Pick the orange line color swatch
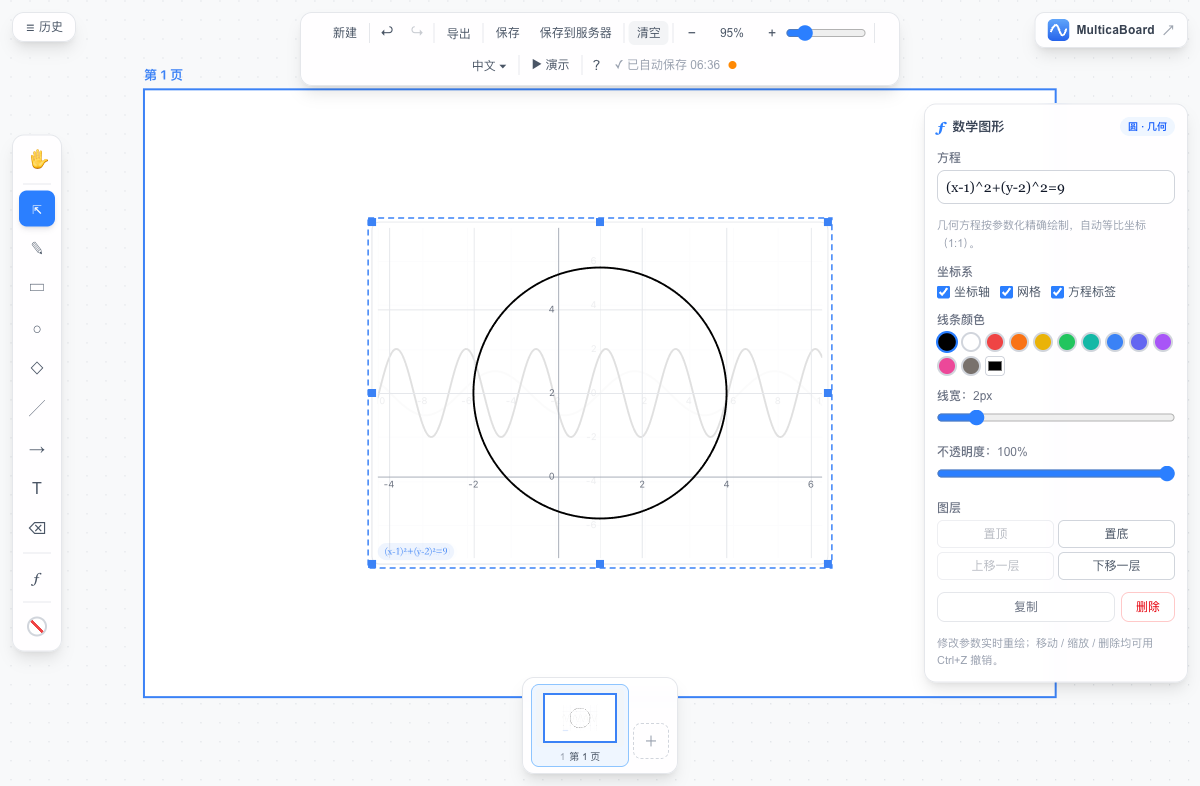Screen dimensions: 1200x786 pos(1019,342)
